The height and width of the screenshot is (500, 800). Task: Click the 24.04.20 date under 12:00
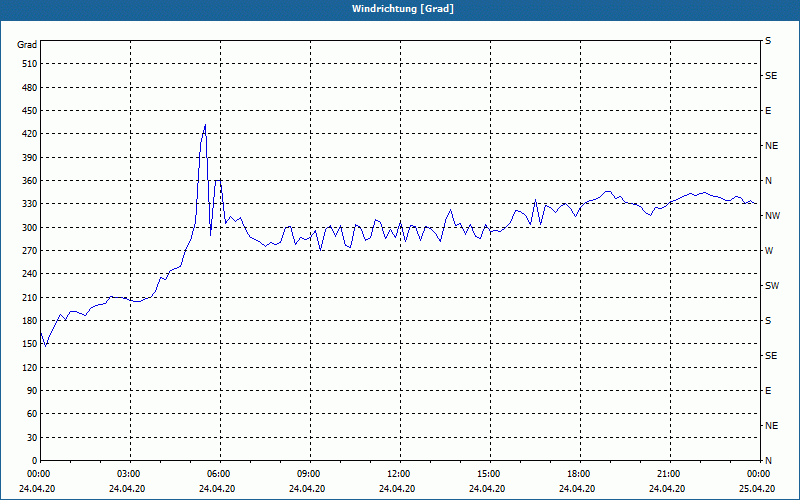click(x=397, y=489)
